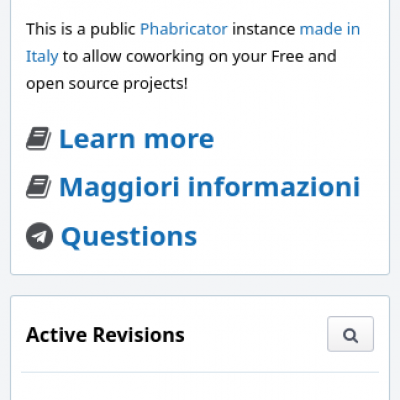The width and height of the screenshot is (400, 400).
Task: Click the paper plane icon beside Questions
Action: (39, 236)
